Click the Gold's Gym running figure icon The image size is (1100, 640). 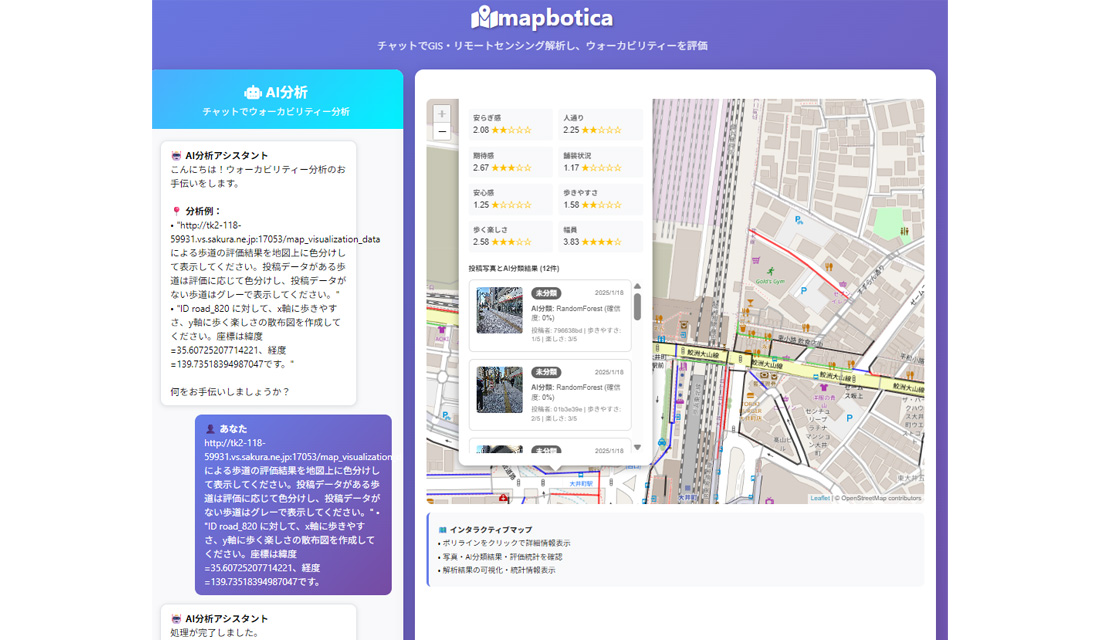coord(770,270)
